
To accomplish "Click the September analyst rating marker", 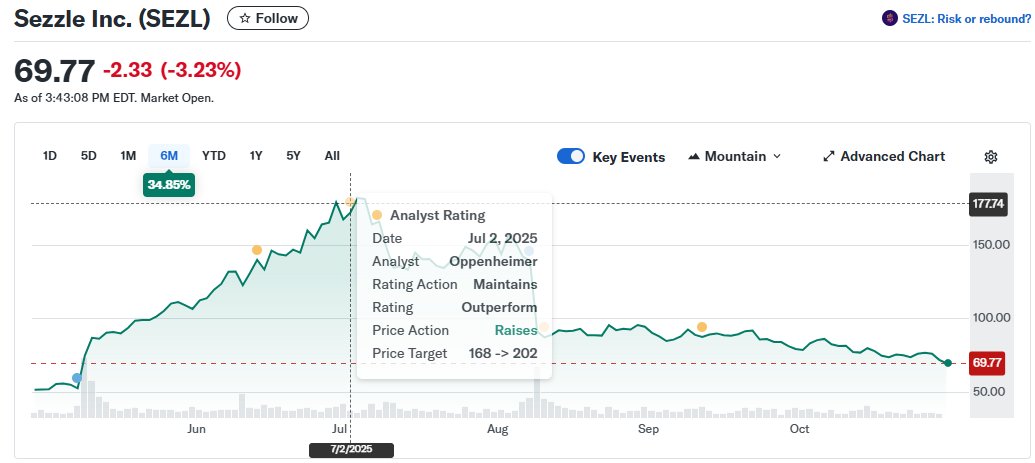I will [702, 327].
